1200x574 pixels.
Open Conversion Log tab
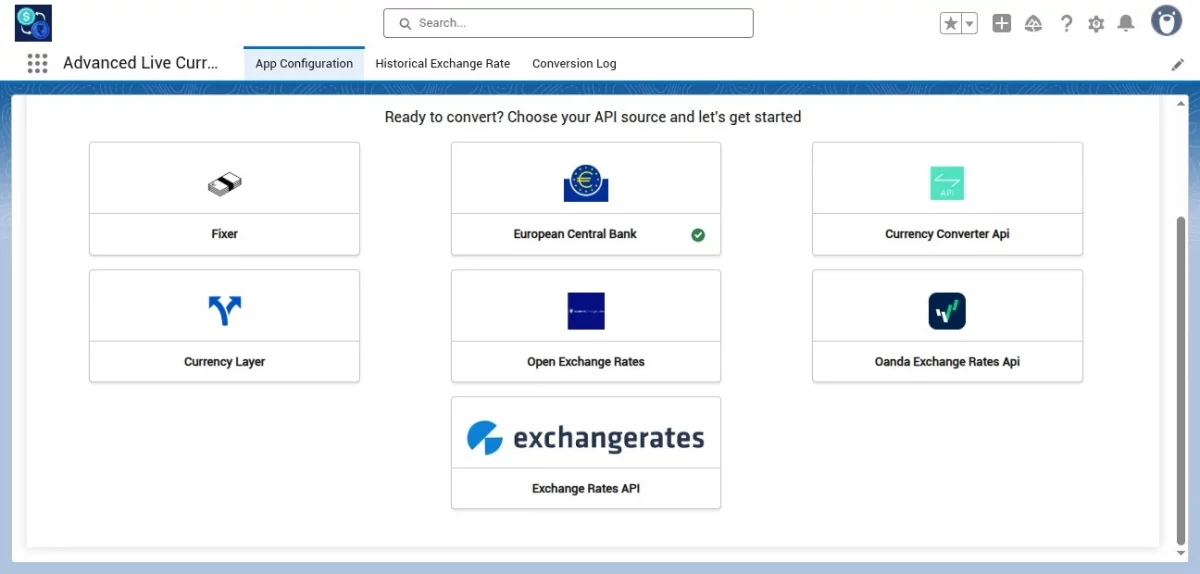tap(574, 63)
